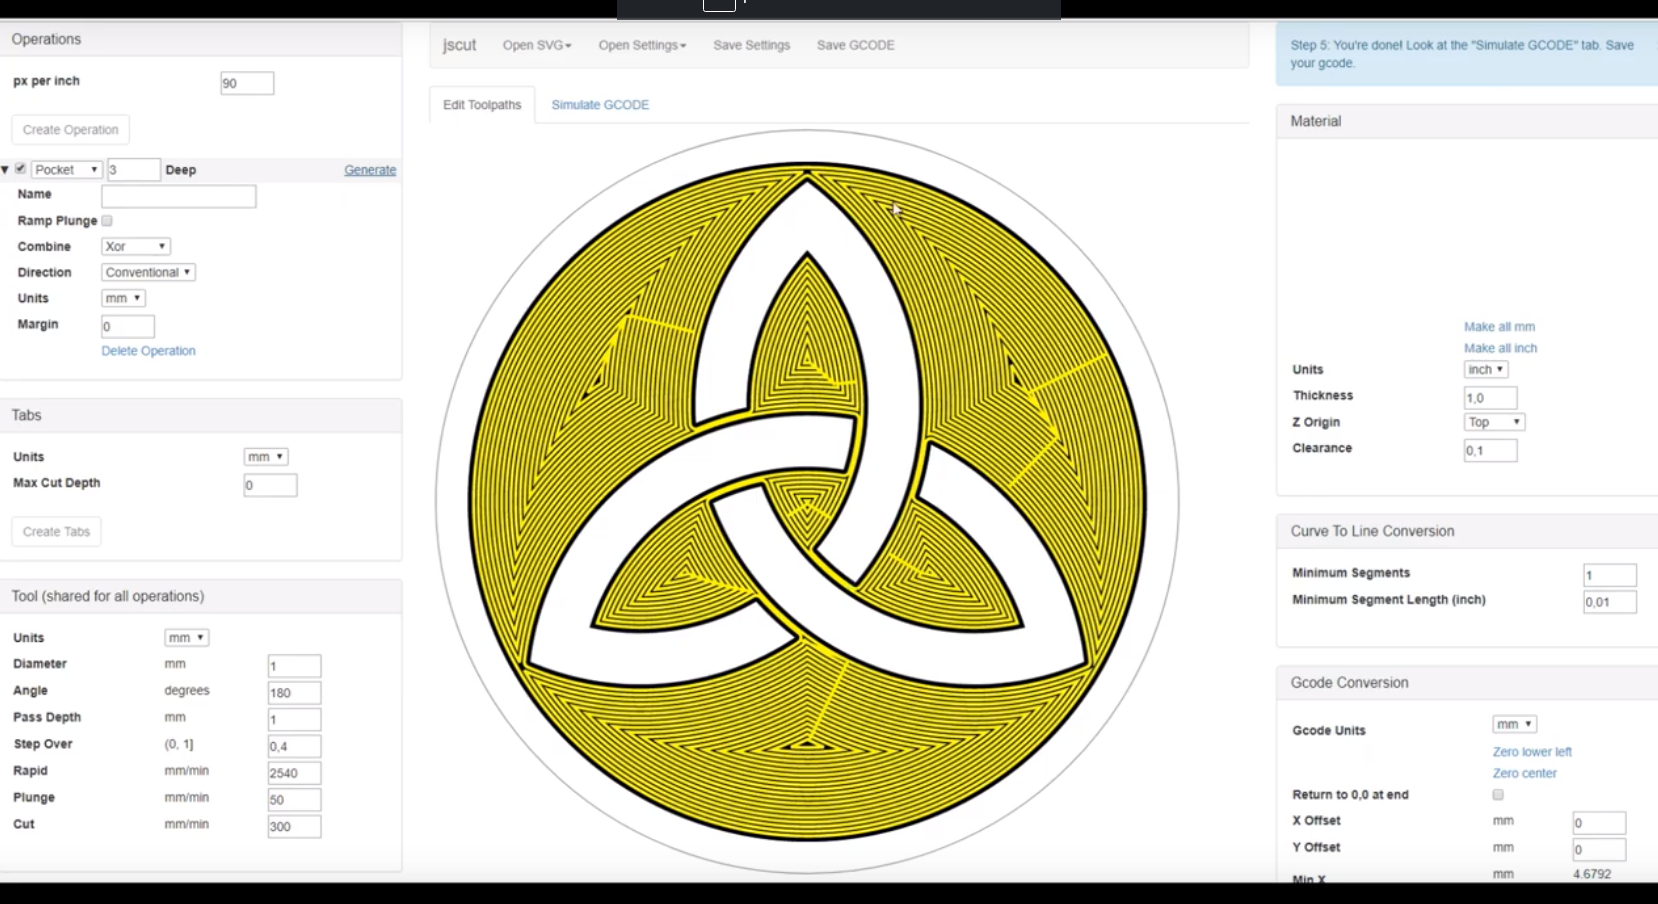Image resolution: width=1658 pixels, height=904 pixels.
Task: Click the Deep depth input field
Action: point(133,170)
